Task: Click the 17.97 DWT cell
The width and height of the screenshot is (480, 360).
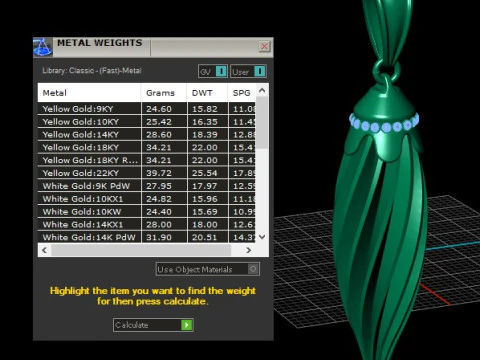Action: point(208,186)
